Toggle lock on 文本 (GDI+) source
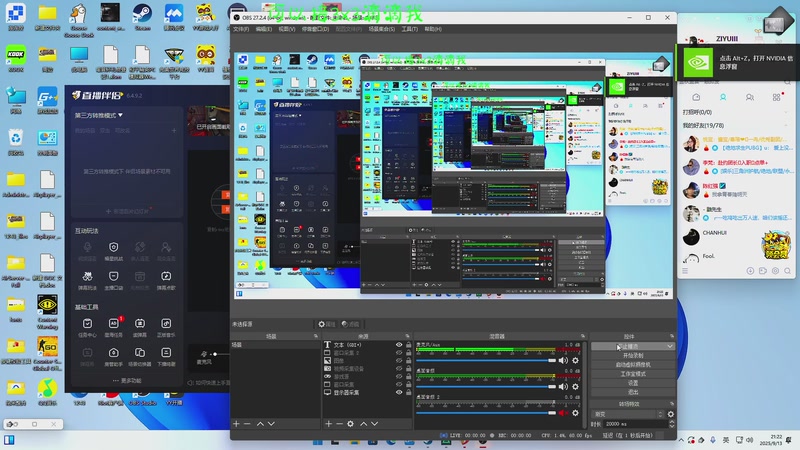The width and height of the screenshot is (800, 450). (409, 345)
